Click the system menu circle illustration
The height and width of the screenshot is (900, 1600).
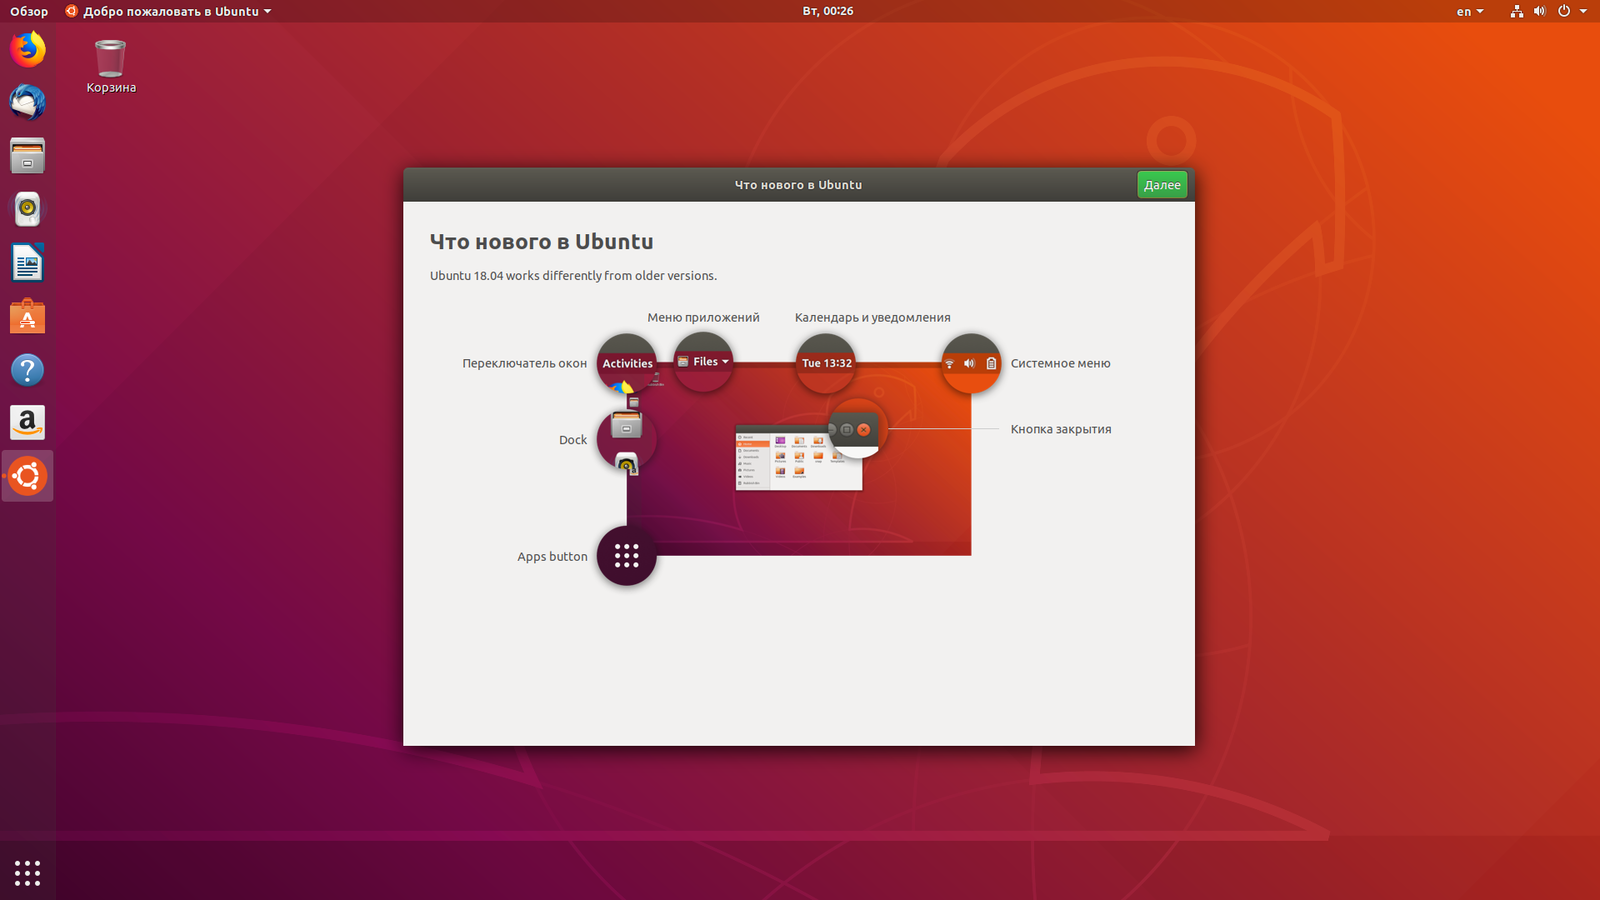pos(970,363)
